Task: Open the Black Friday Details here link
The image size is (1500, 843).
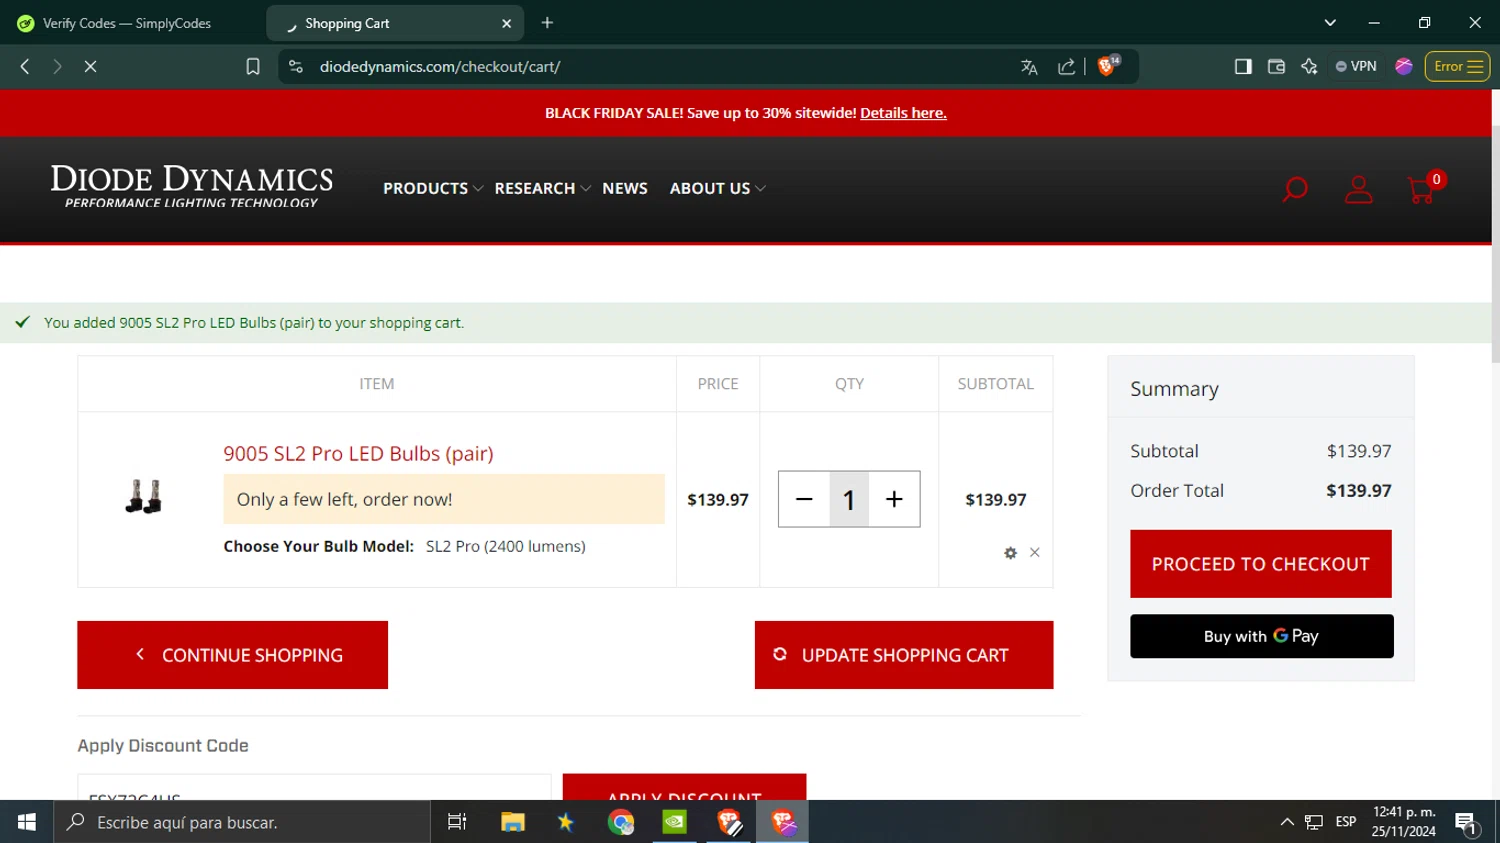Action: point(903,113)
